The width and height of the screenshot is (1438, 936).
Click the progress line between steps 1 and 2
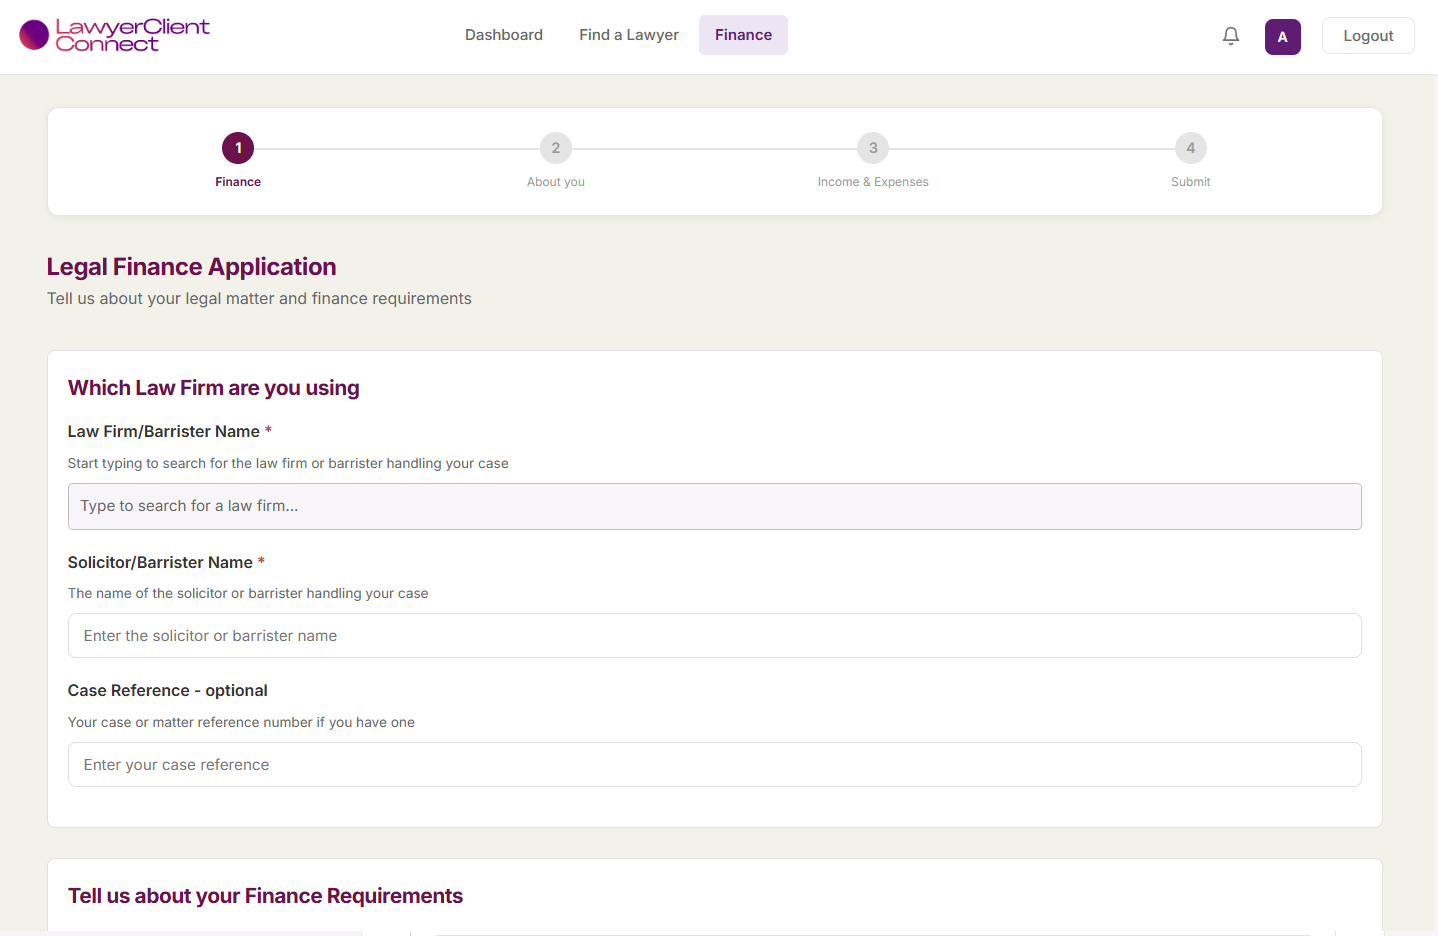[x=397, y=147]
